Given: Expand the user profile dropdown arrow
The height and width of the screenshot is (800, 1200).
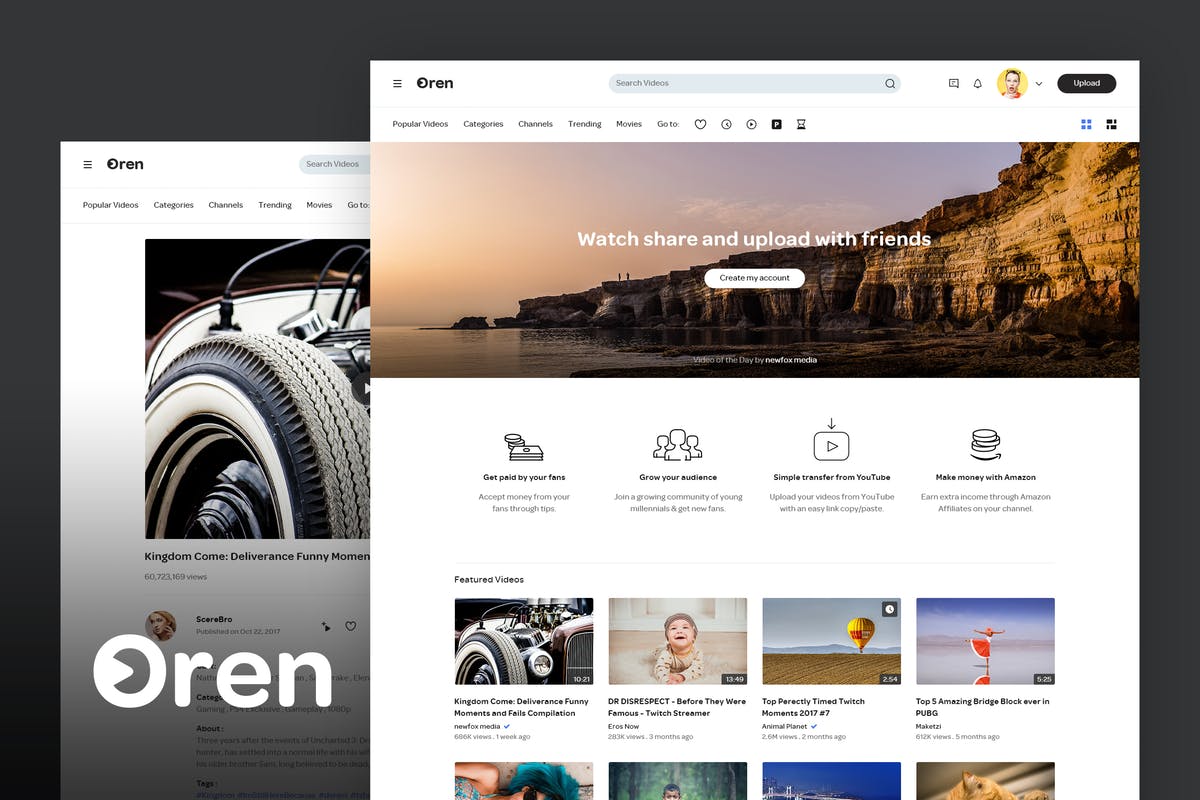Looking at the screenshot, I should [x=1039, y=84].
